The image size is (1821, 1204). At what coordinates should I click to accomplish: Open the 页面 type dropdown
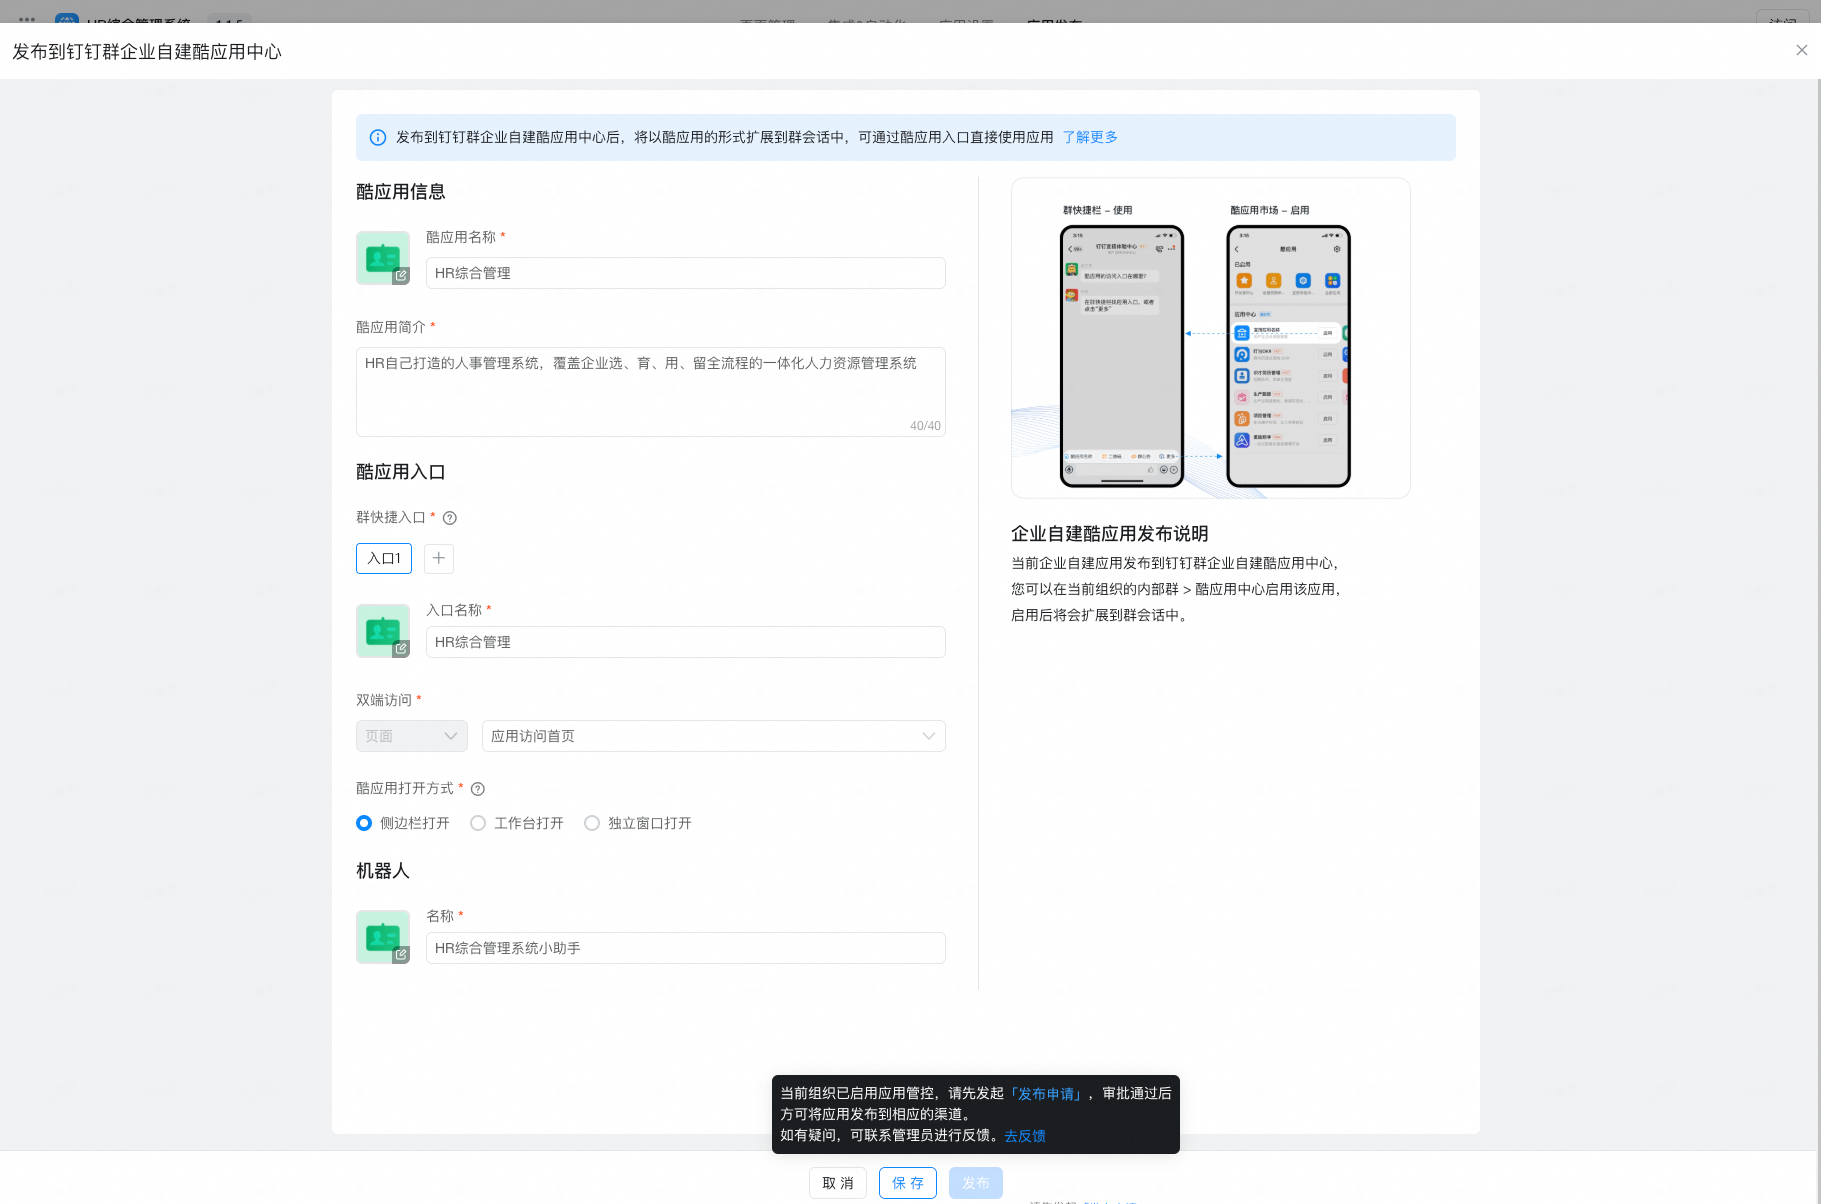pos(411,736)
